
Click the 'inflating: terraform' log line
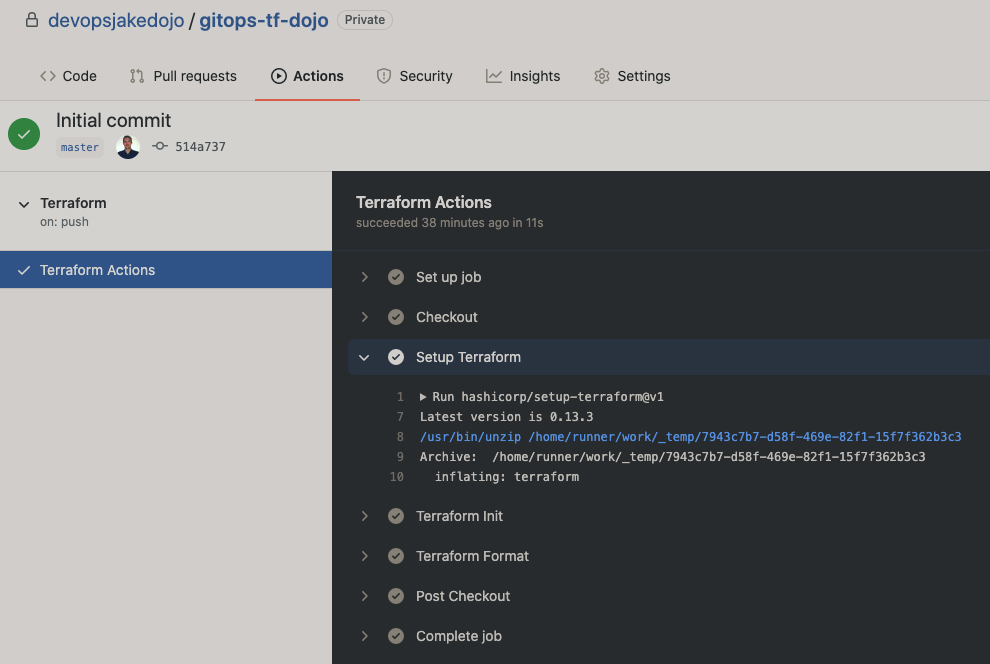(507, 477)
